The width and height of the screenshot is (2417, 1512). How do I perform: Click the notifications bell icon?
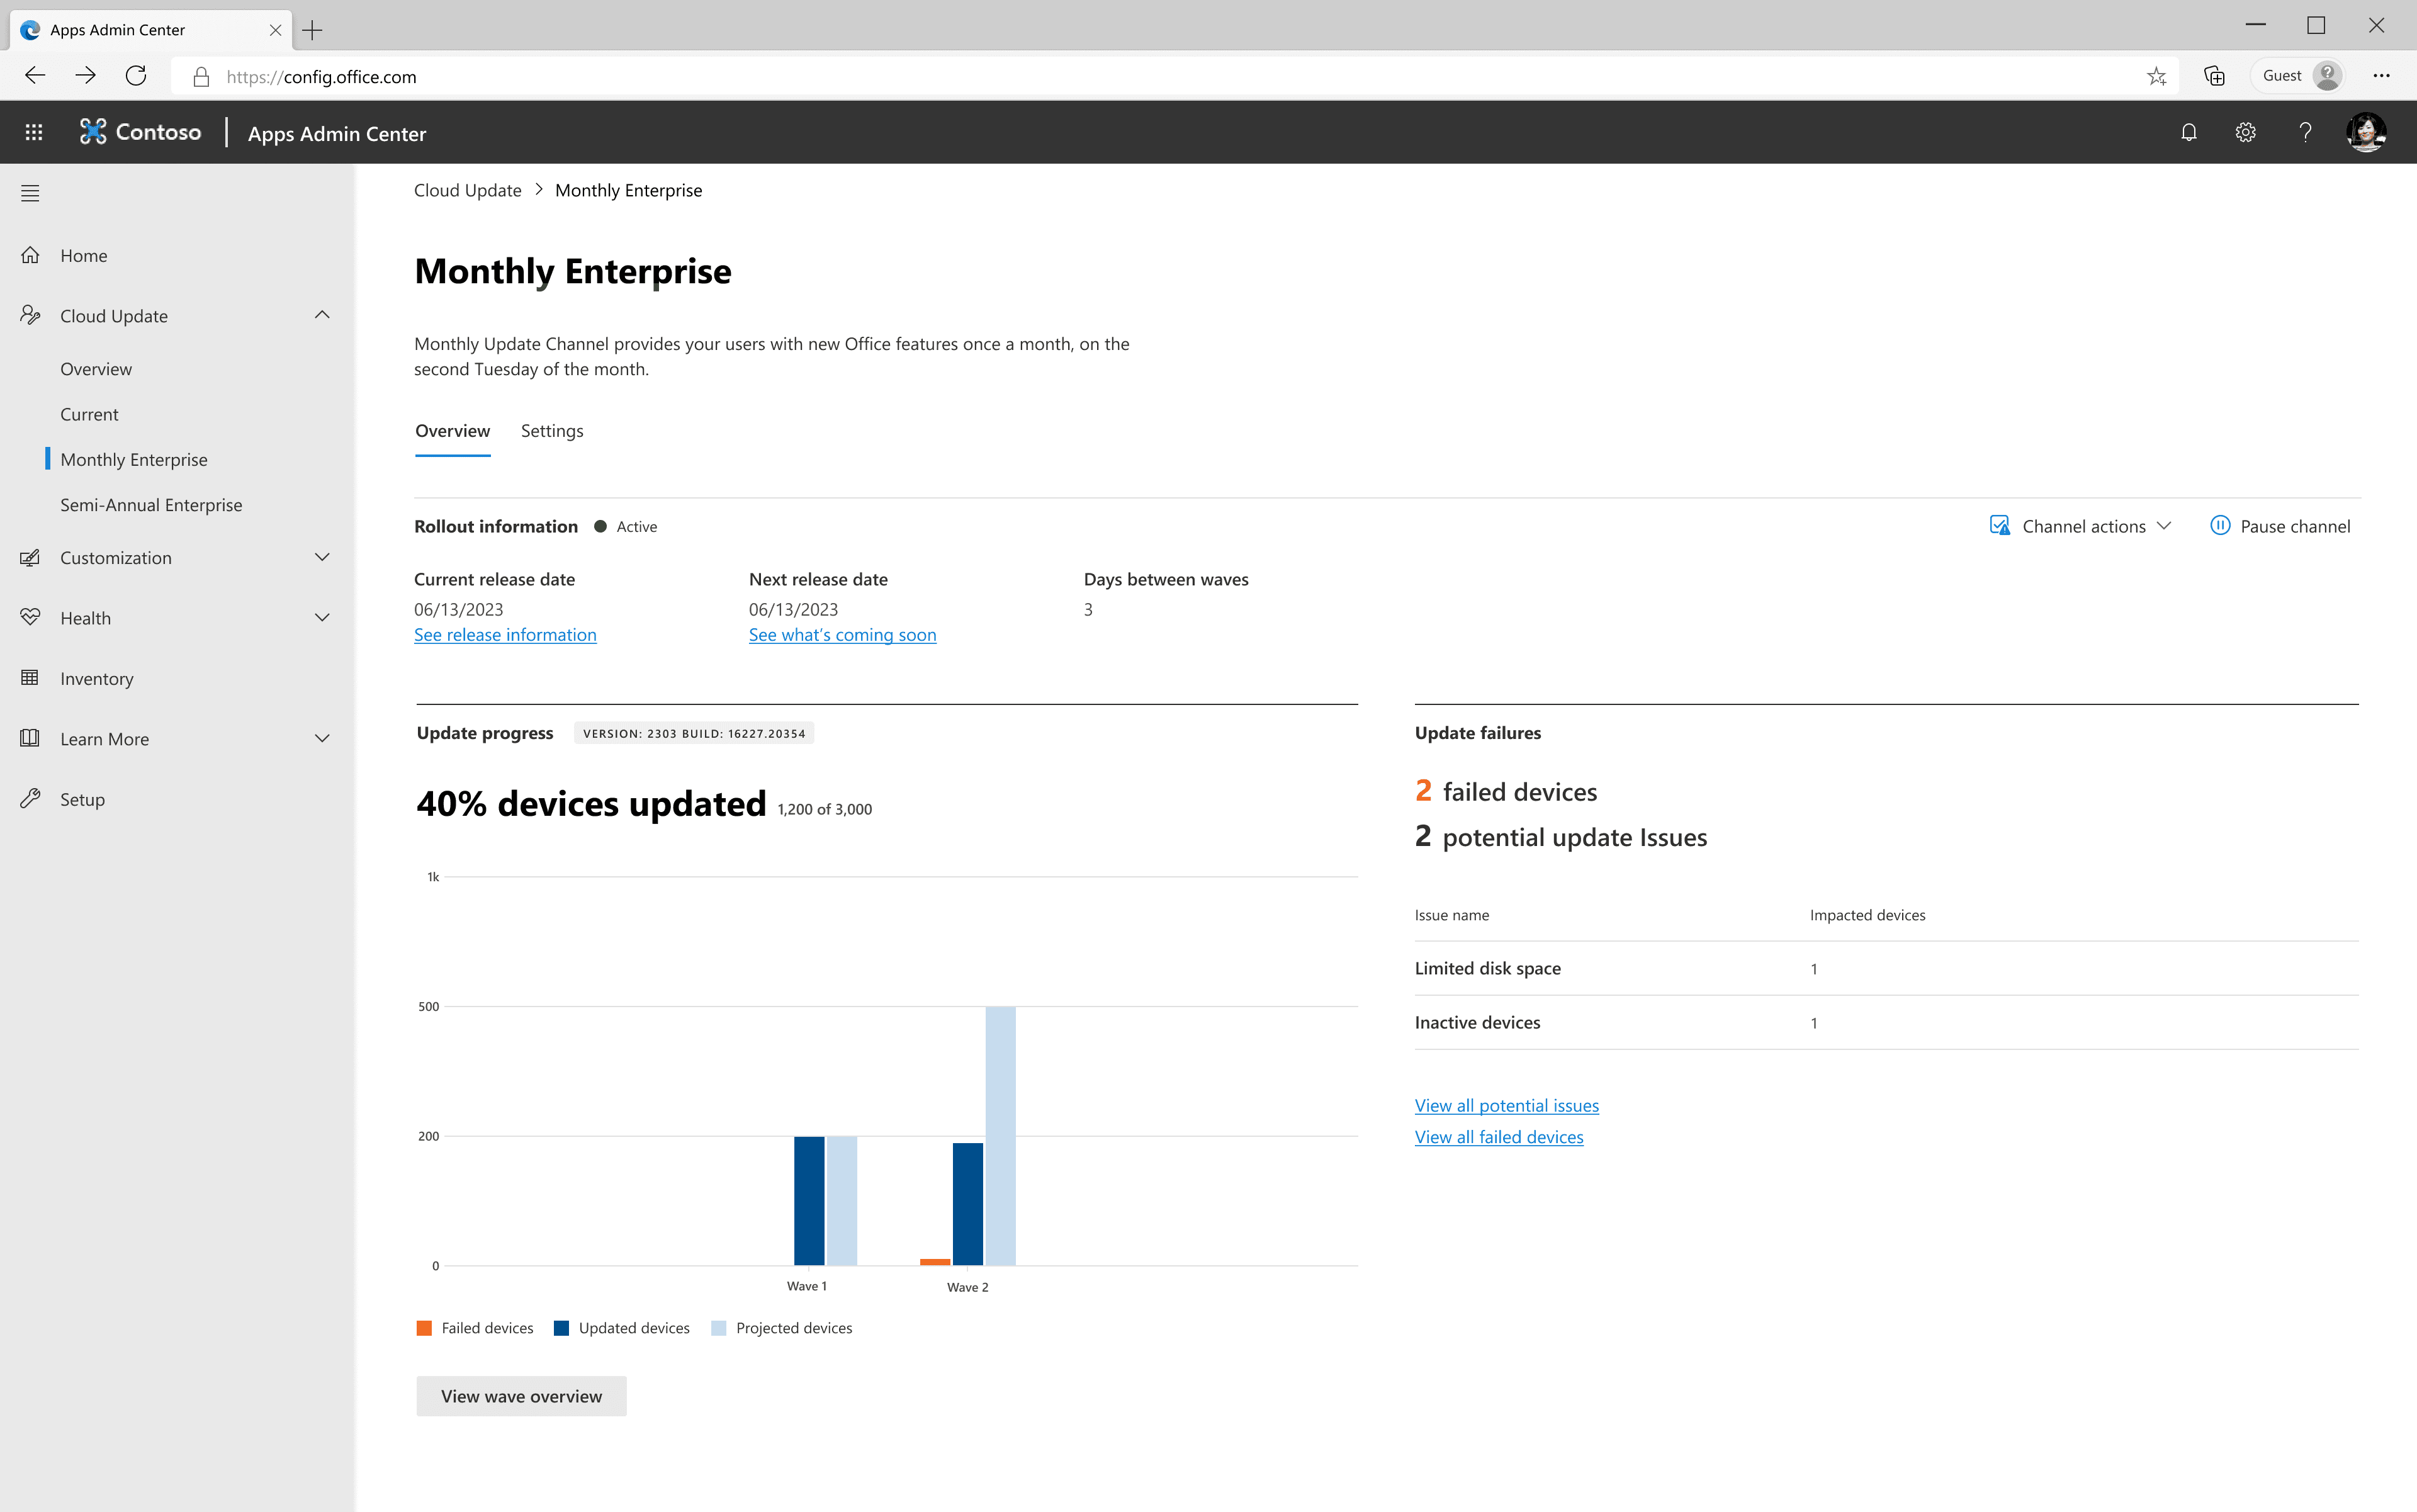tap(2188, 132)
